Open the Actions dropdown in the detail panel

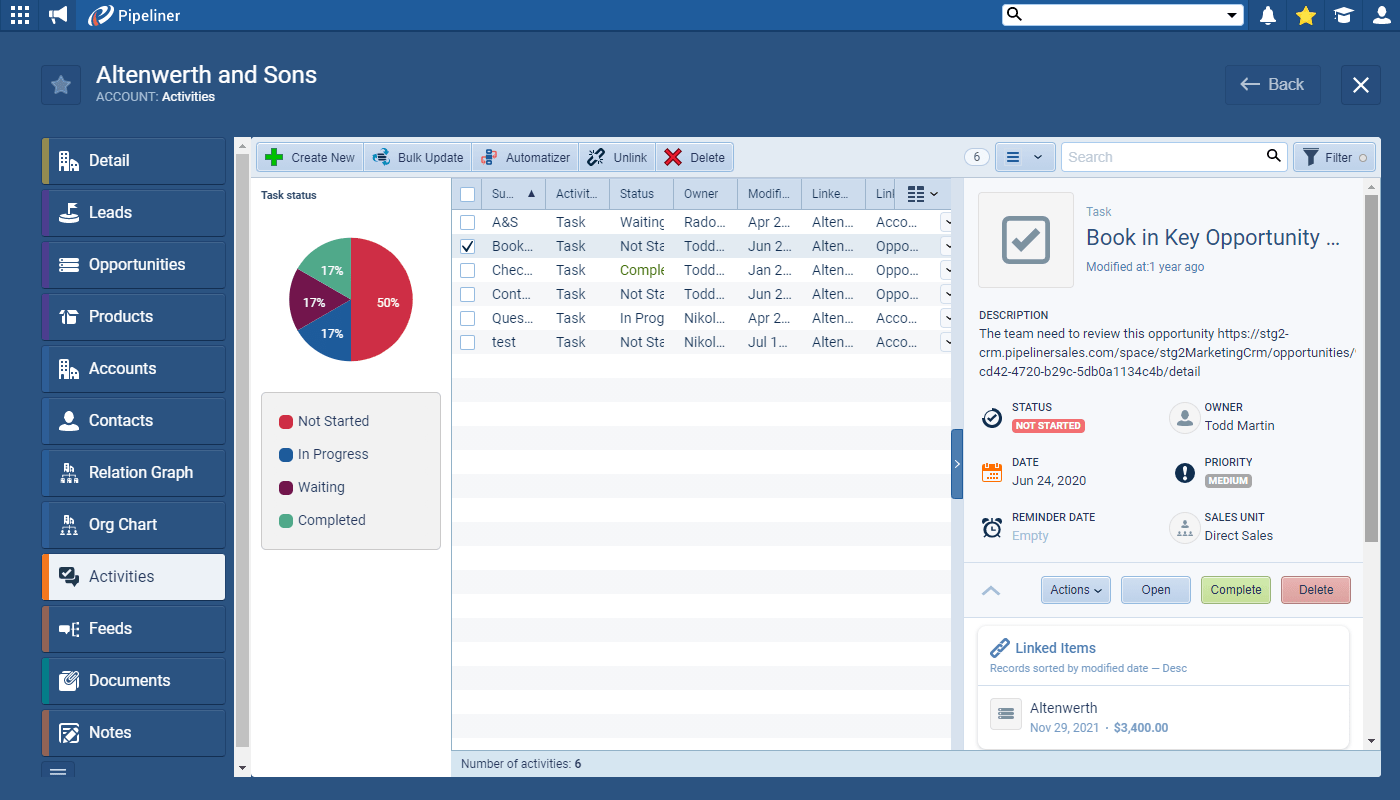click(1075, 590)
